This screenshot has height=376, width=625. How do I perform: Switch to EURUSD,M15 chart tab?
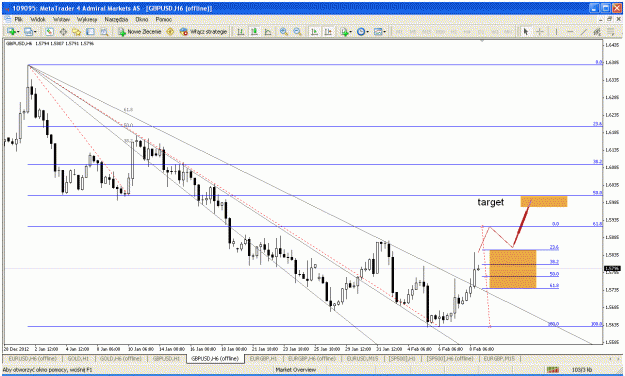[x=363, y=359]
